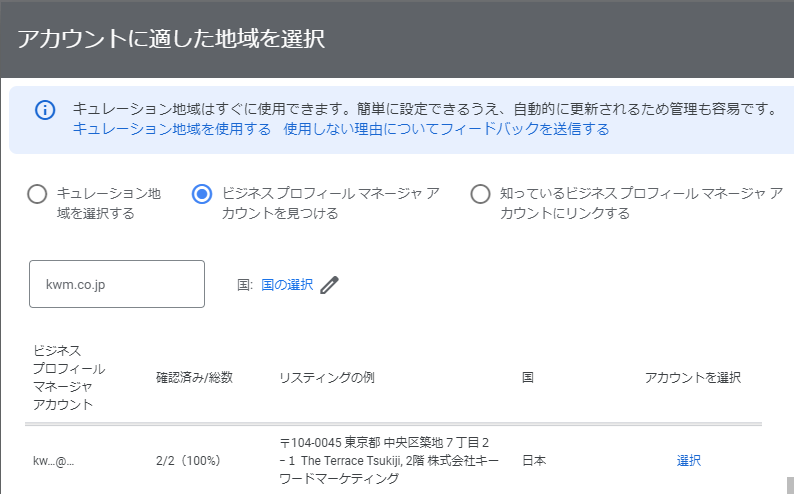Click the ビジネス プロフィール マネージャ アカウント header
This screenshot has height=494, width=794.
click(69, 378)
